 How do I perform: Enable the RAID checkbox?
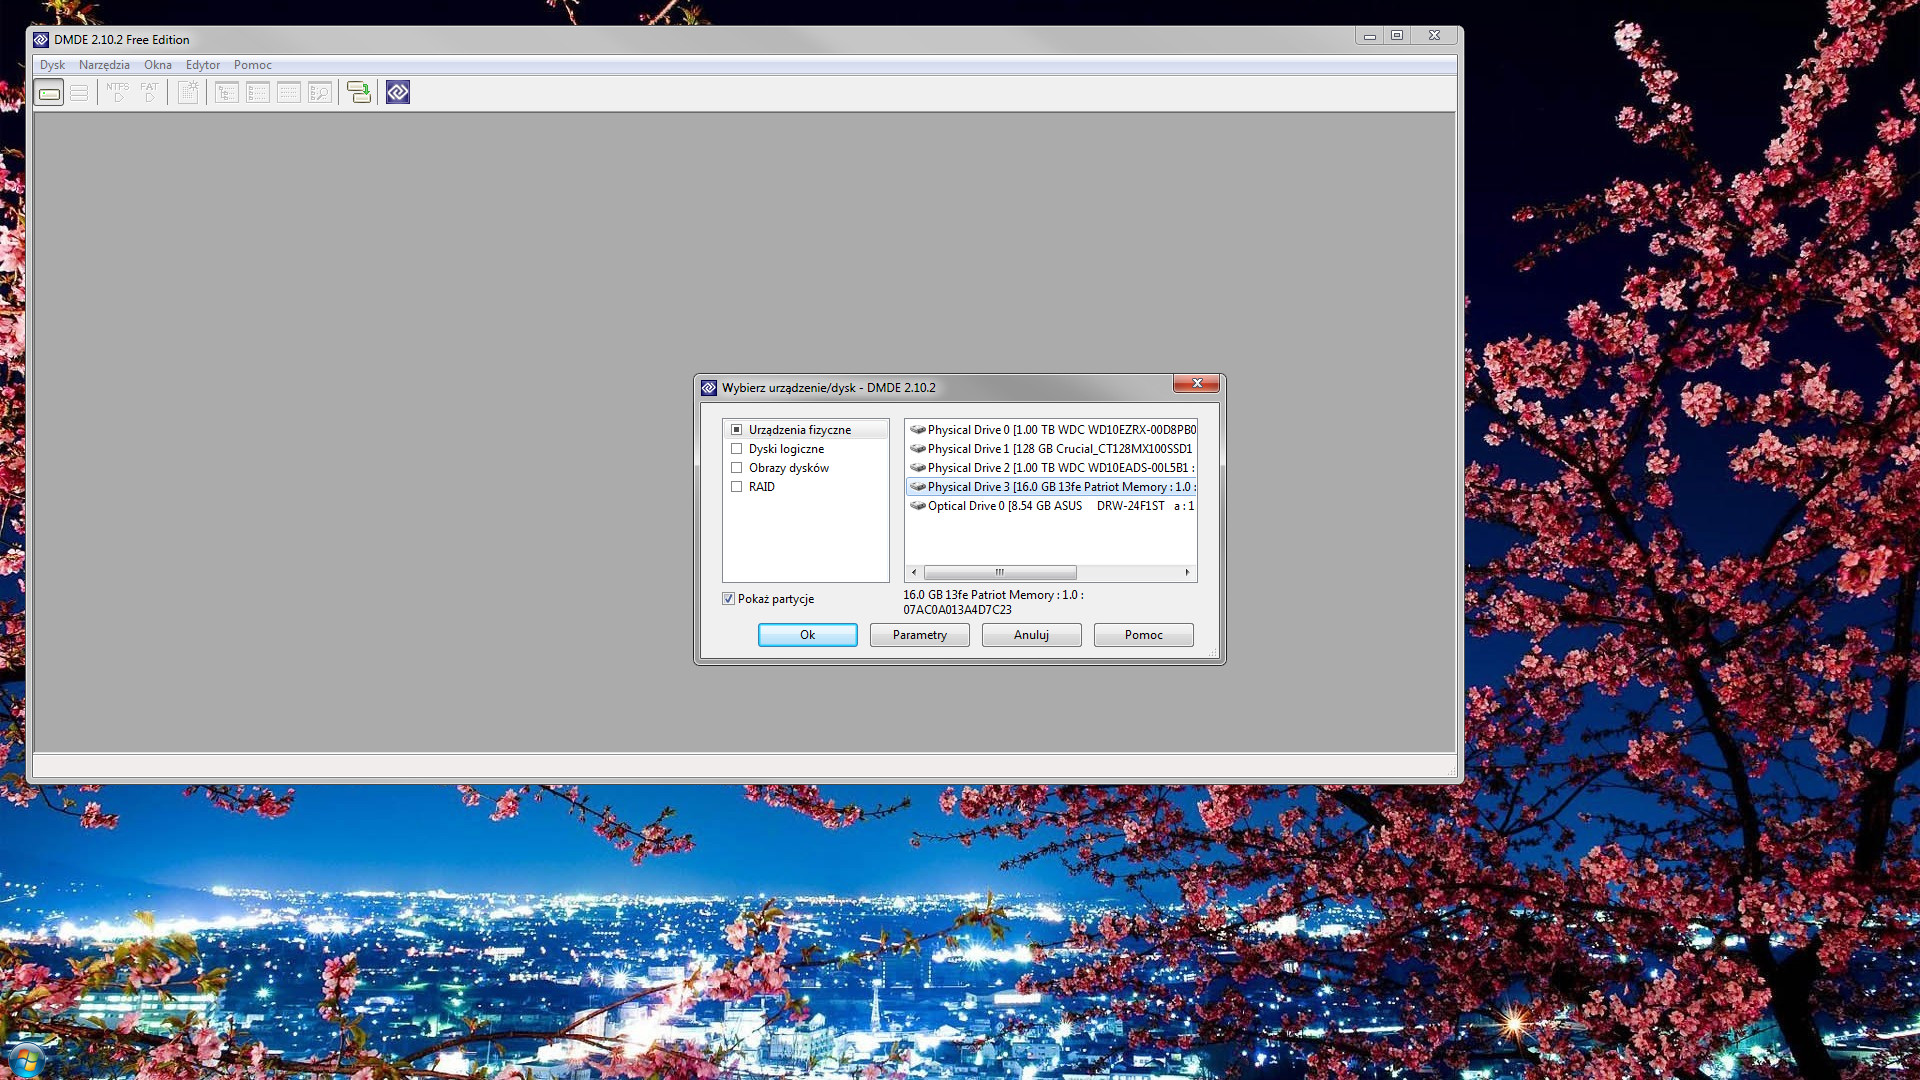tap(737, 487)
